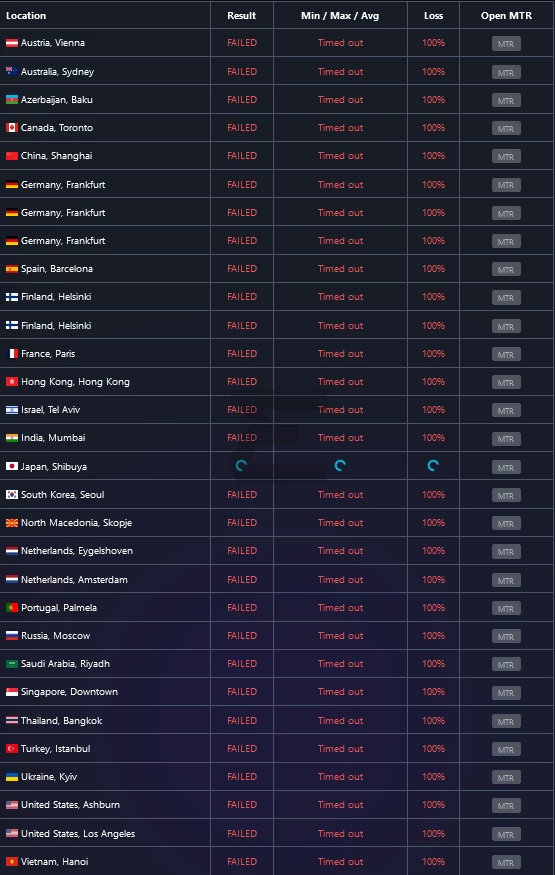555x875 pixels.
Task: Open MTR for Turkey, Istanbul
Action: 506,749
